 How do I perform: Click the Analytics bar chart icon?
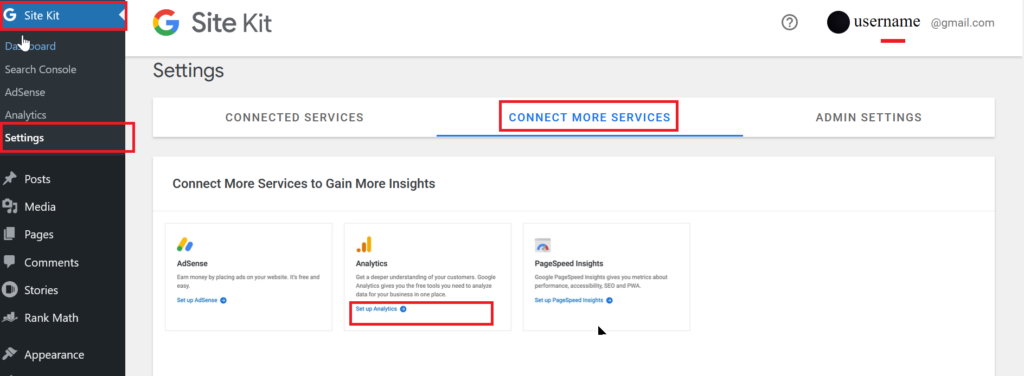coord(364,245)
